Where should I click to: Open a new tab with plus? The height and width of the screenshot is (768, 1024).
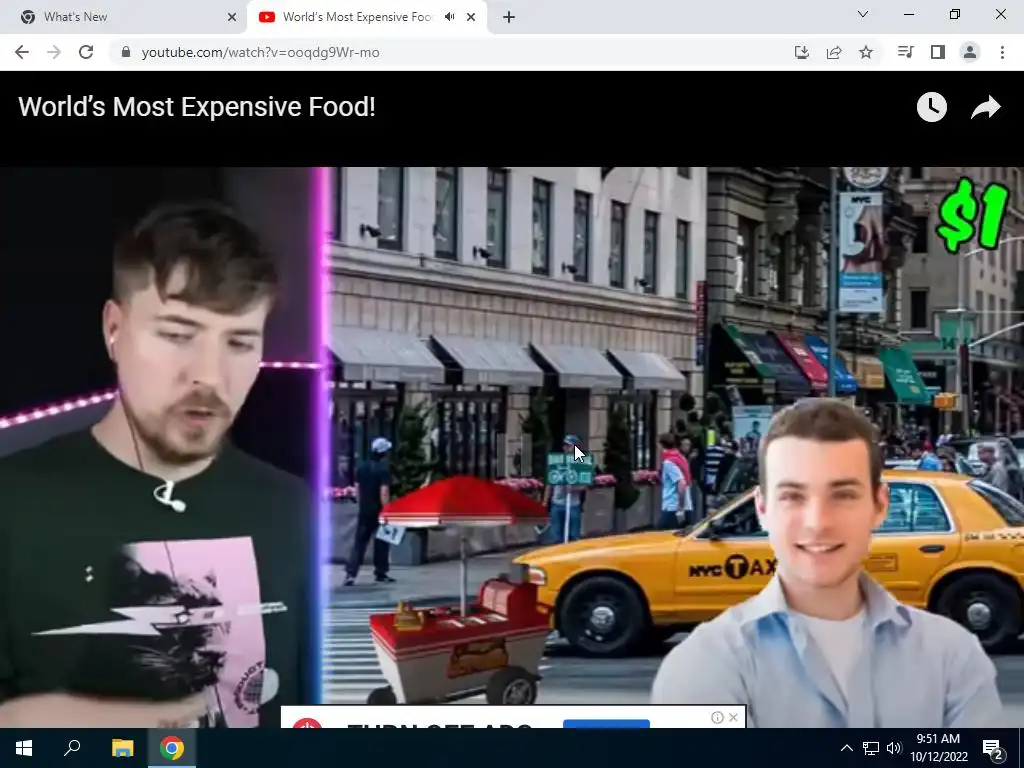509,17
